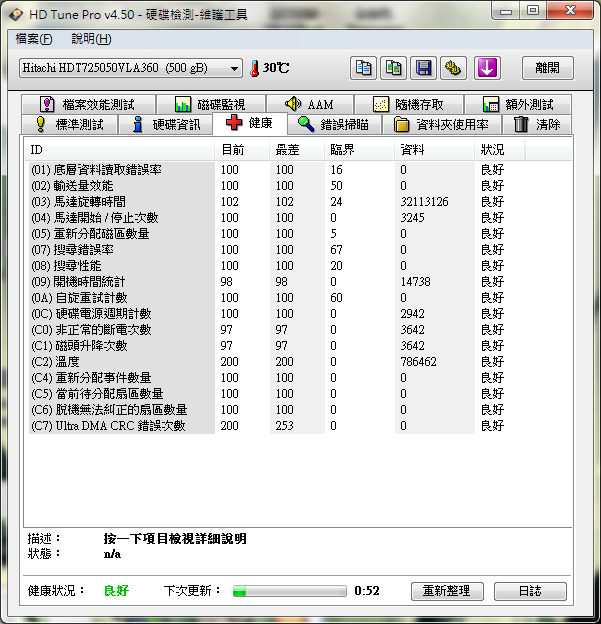This screenshot has width=601, height=624.
Task: Click the copy info to clipboard icon
Action: (x=363, y=68)
